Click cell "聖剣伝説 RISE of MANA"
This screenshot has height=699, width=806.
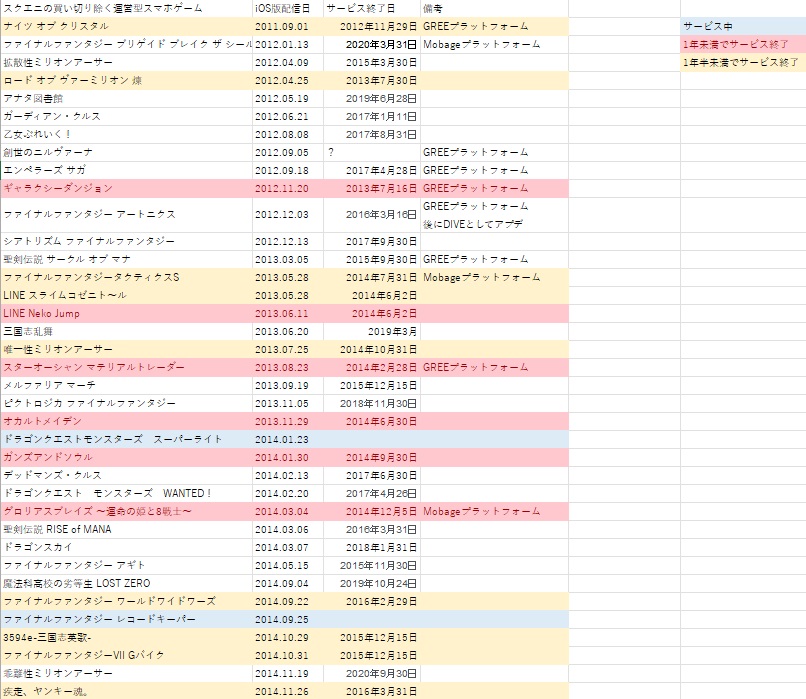(126, 529)
